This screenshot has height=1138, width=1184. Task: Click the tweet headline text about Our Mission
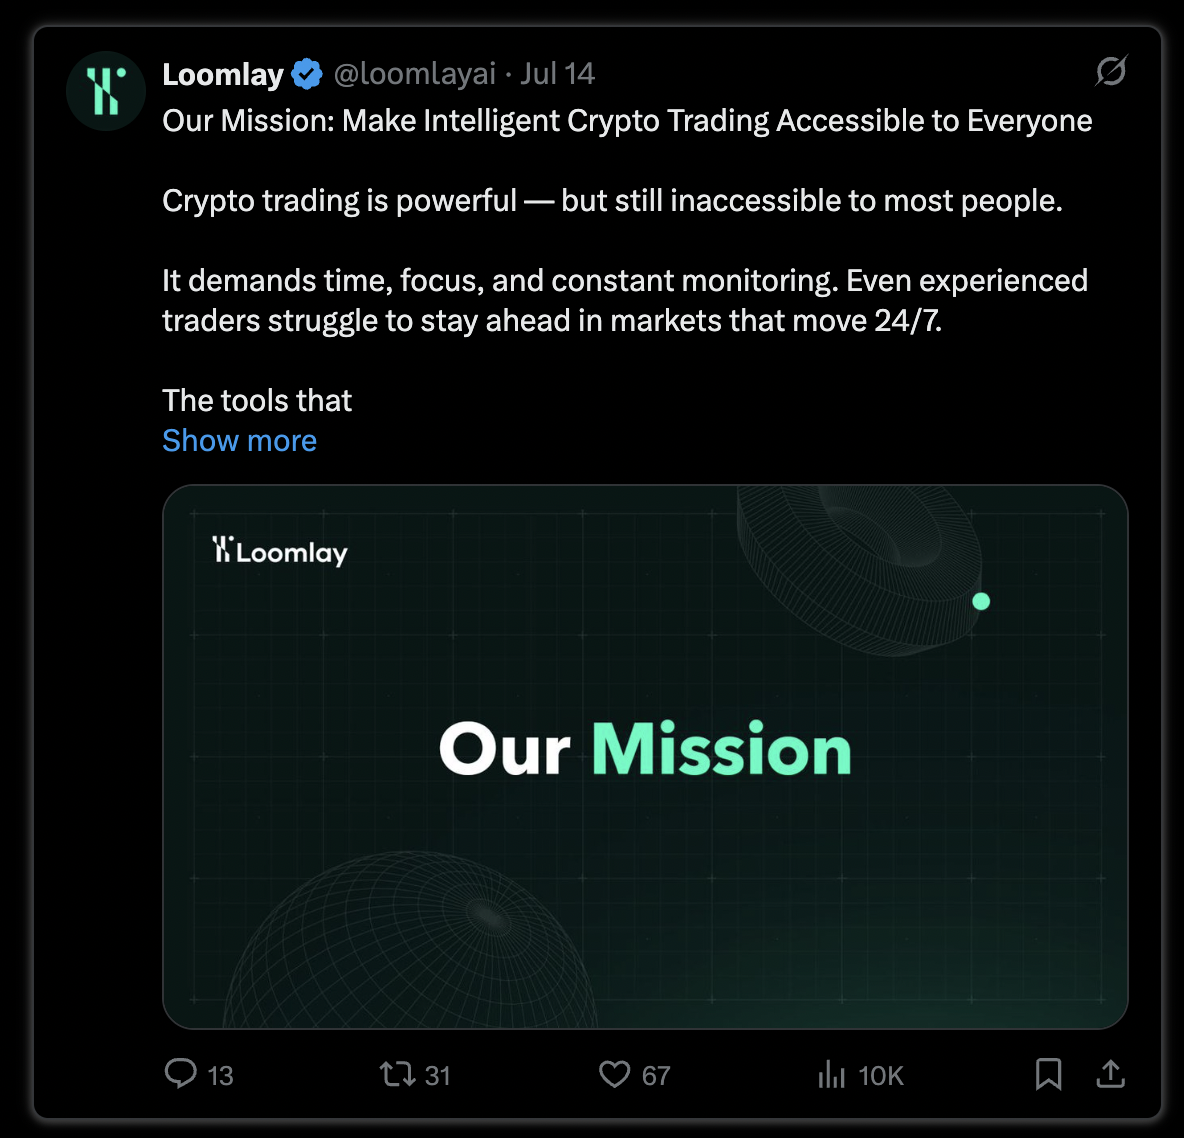pos(627,121)
